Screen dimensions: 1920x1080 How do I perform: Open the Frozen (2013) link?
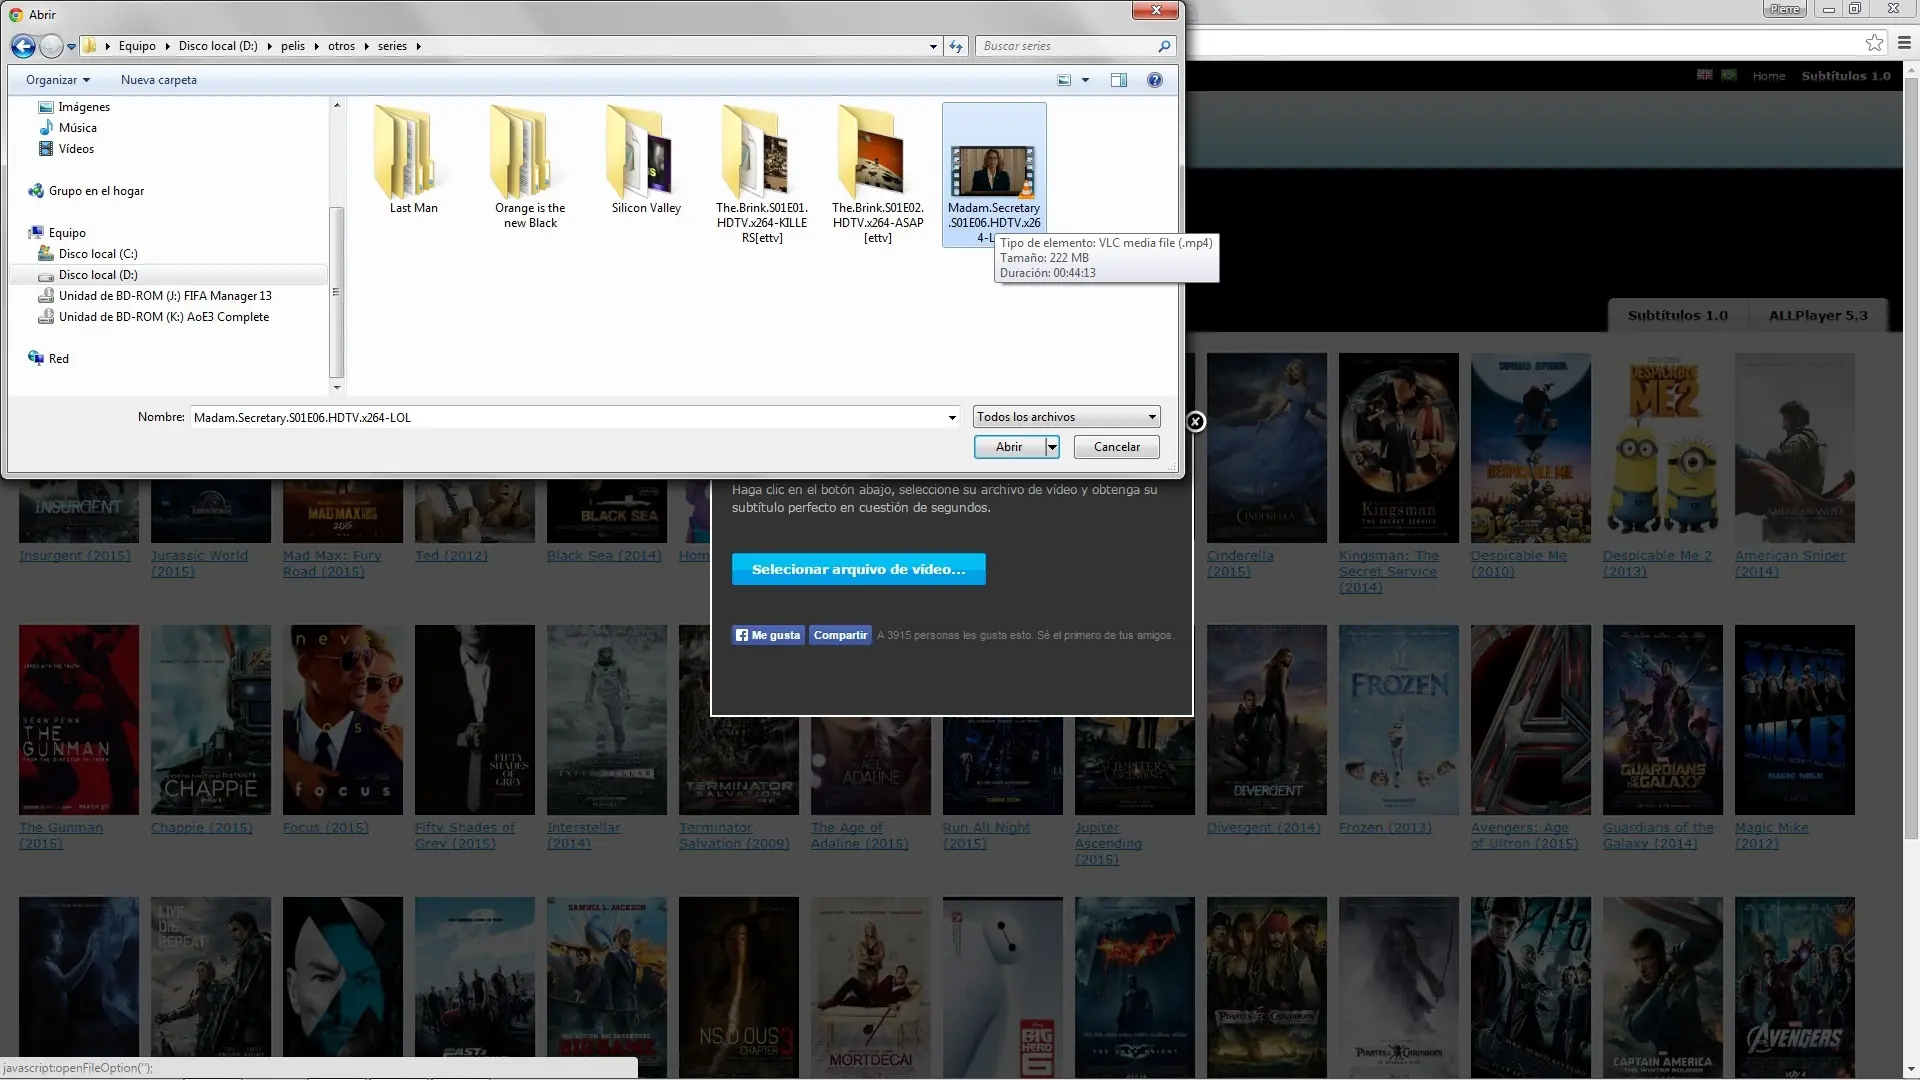coord(1385,828)
